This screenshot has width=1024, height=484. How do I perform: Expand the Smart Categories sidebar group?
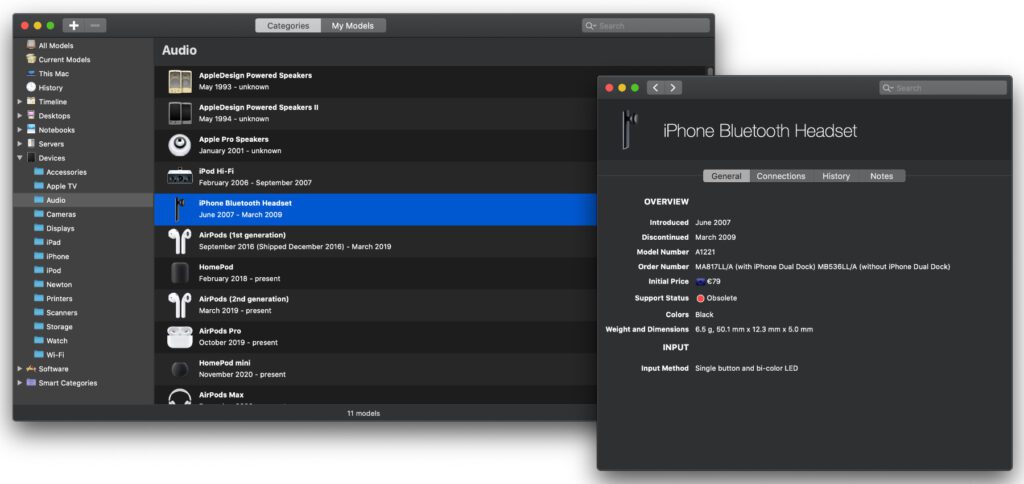pyautogui.click(x=20, y=383)
